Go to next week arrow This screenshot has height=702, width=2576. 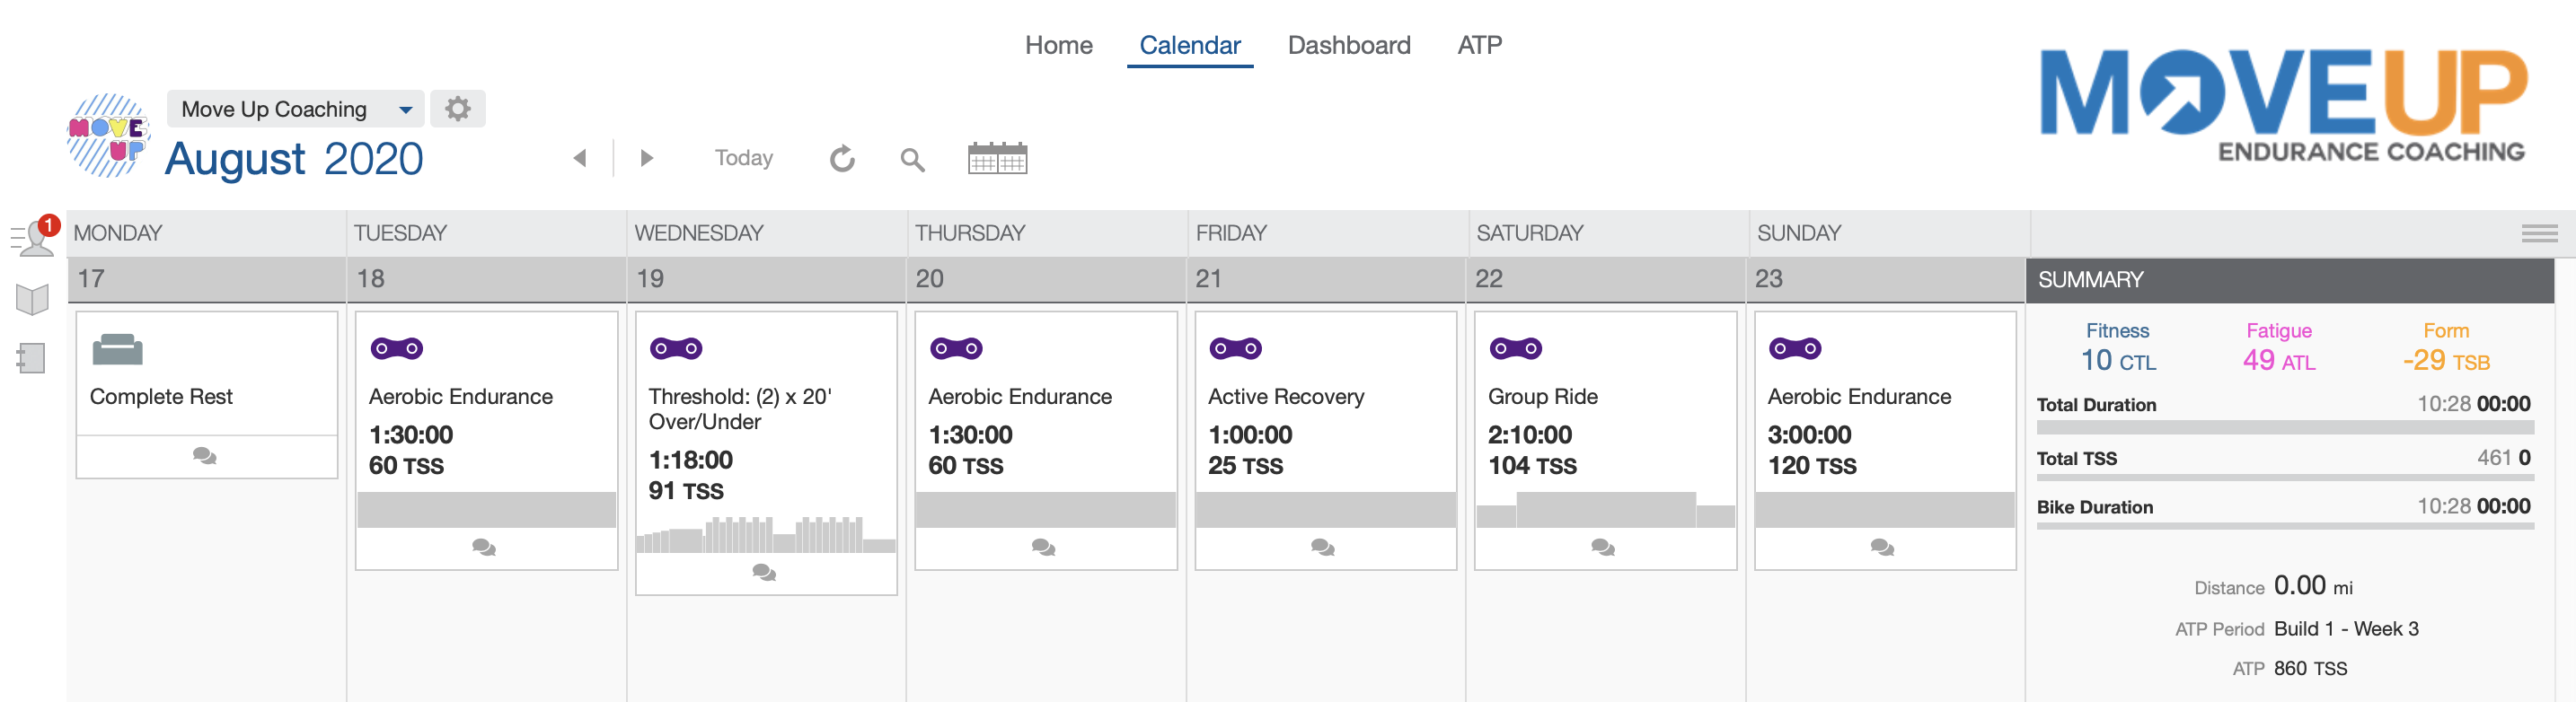tap(646, 158)
